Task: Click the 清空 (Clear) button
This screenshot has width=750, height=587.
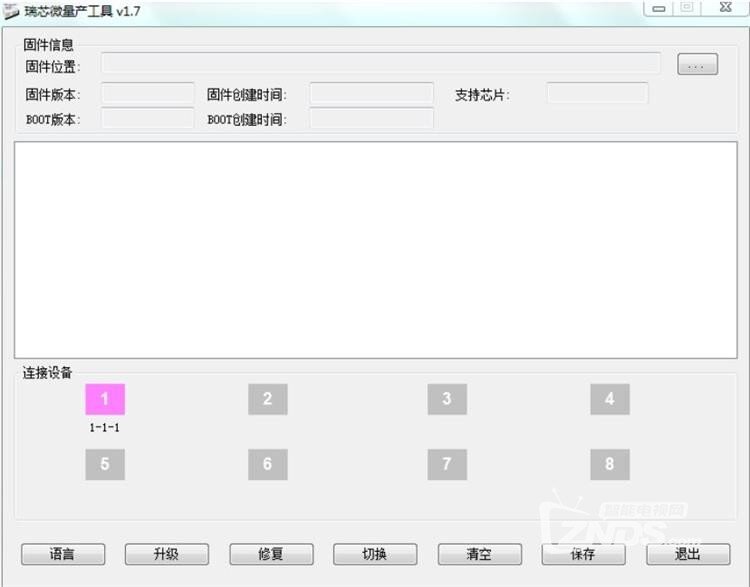Action: (480, 554)
